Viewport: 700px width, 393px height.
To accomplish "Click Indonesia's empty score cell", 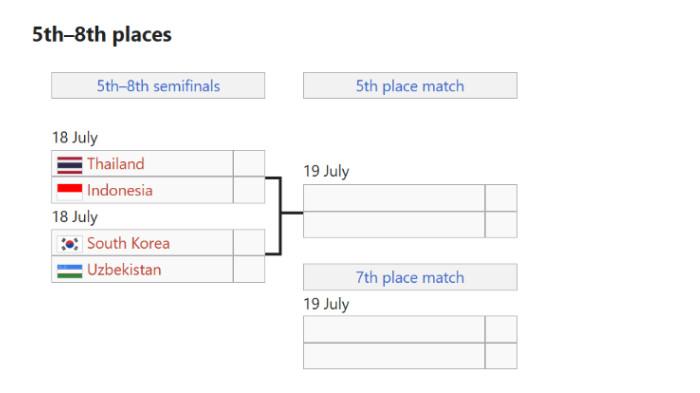I will coord(249,190).
